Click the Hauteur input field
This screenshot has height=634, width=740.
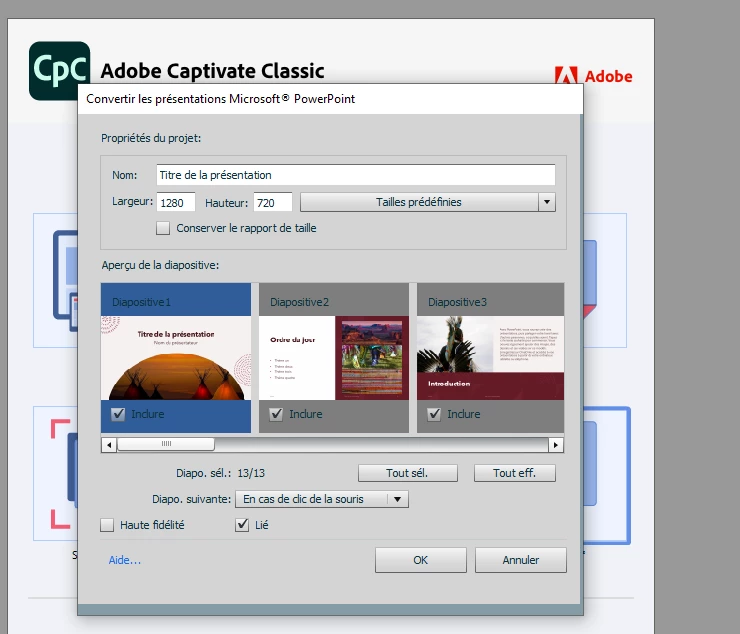pyautogui.click(x=273, y=203)
